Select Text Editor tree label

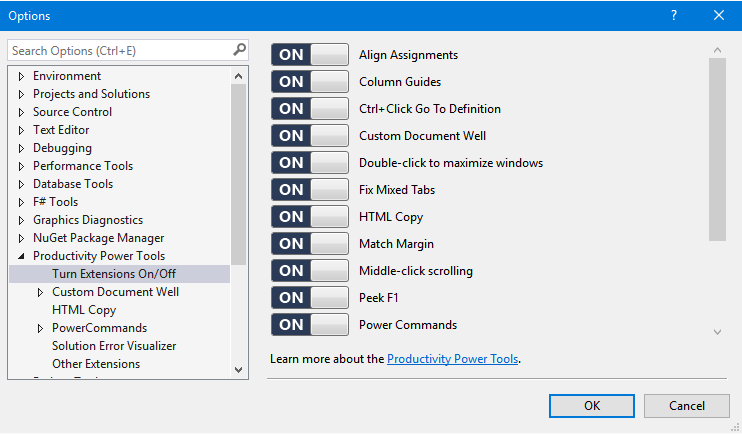[x=61, y=130]
